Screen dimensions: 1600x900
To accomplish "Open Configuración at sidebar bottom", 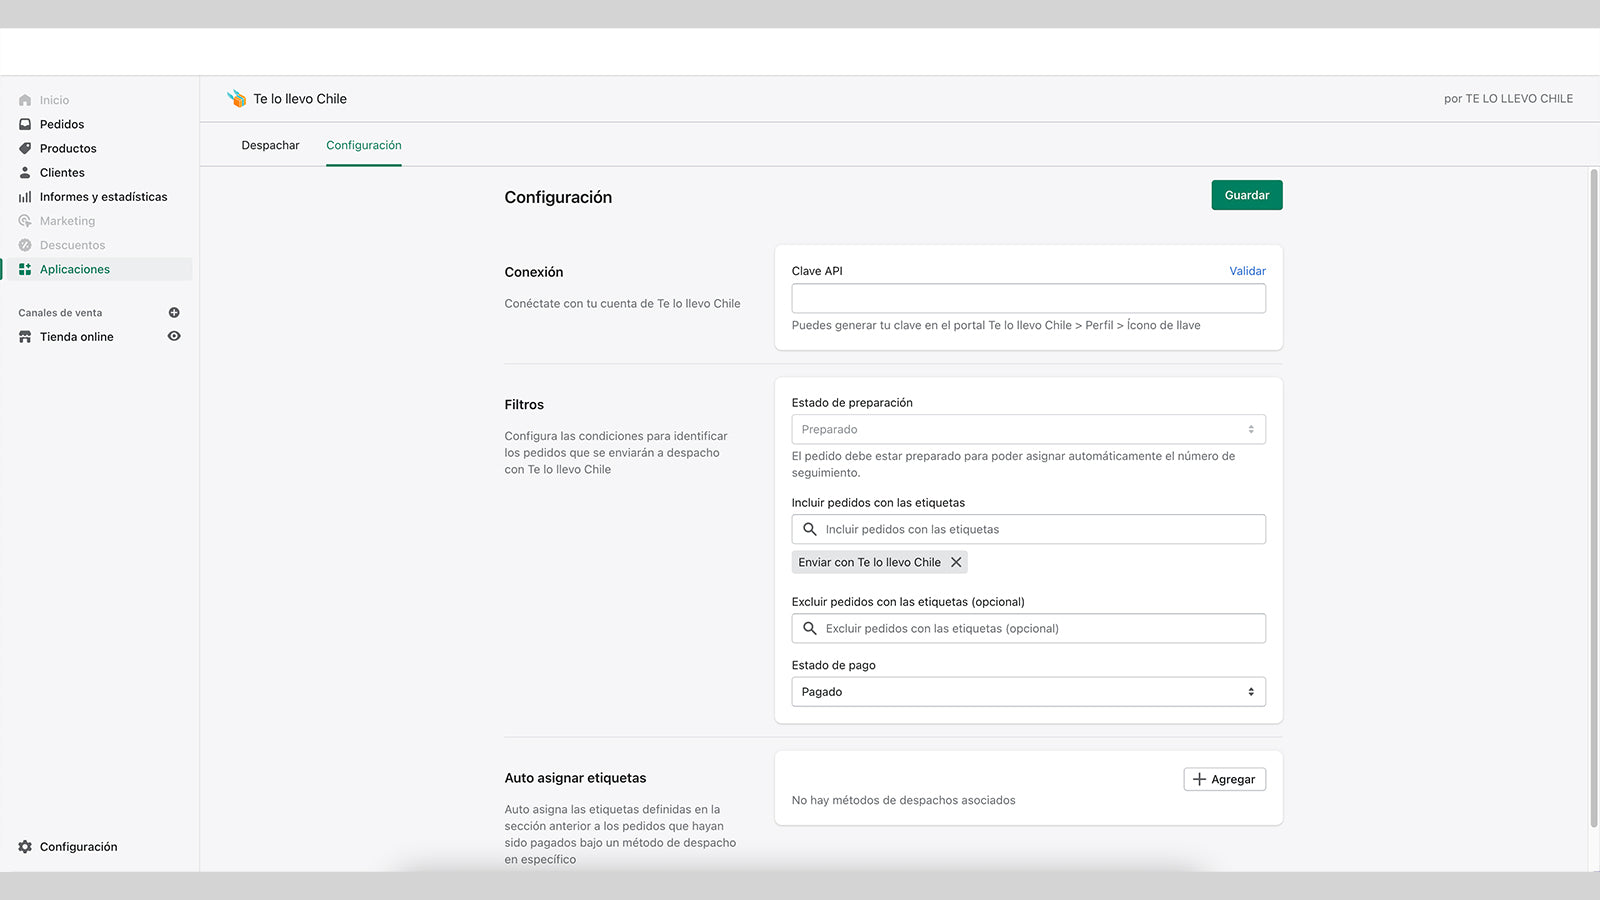I will tap(78, 847).
